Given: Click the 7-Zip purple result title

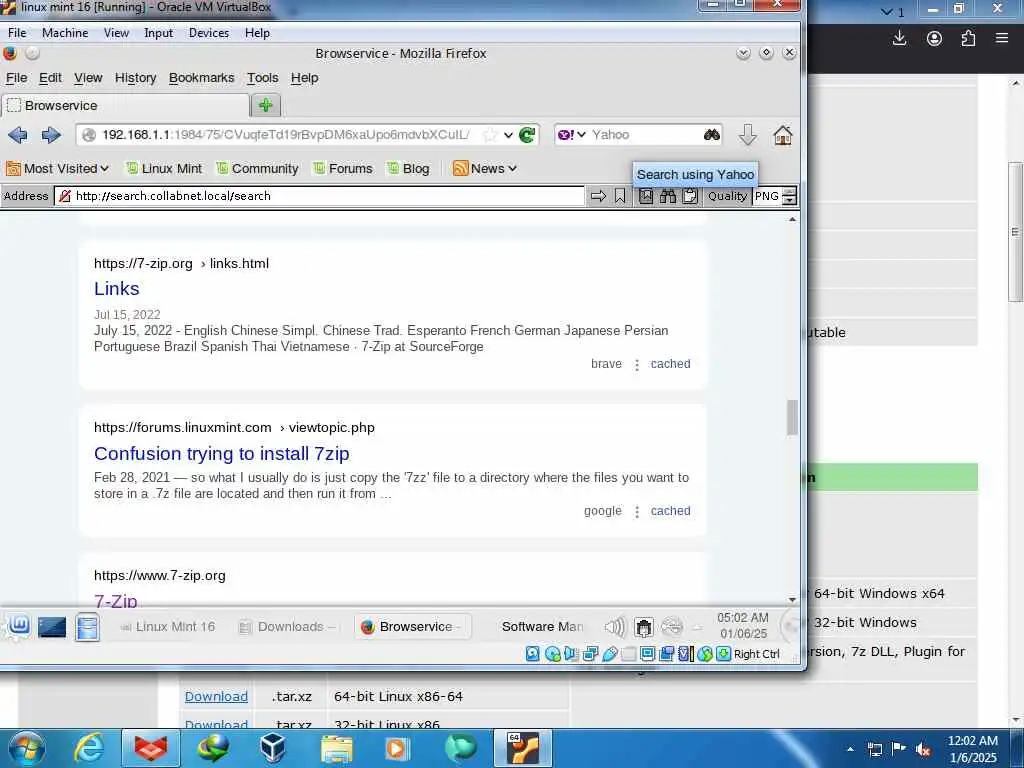Looking at the screenshot, I should click(116, 600).
